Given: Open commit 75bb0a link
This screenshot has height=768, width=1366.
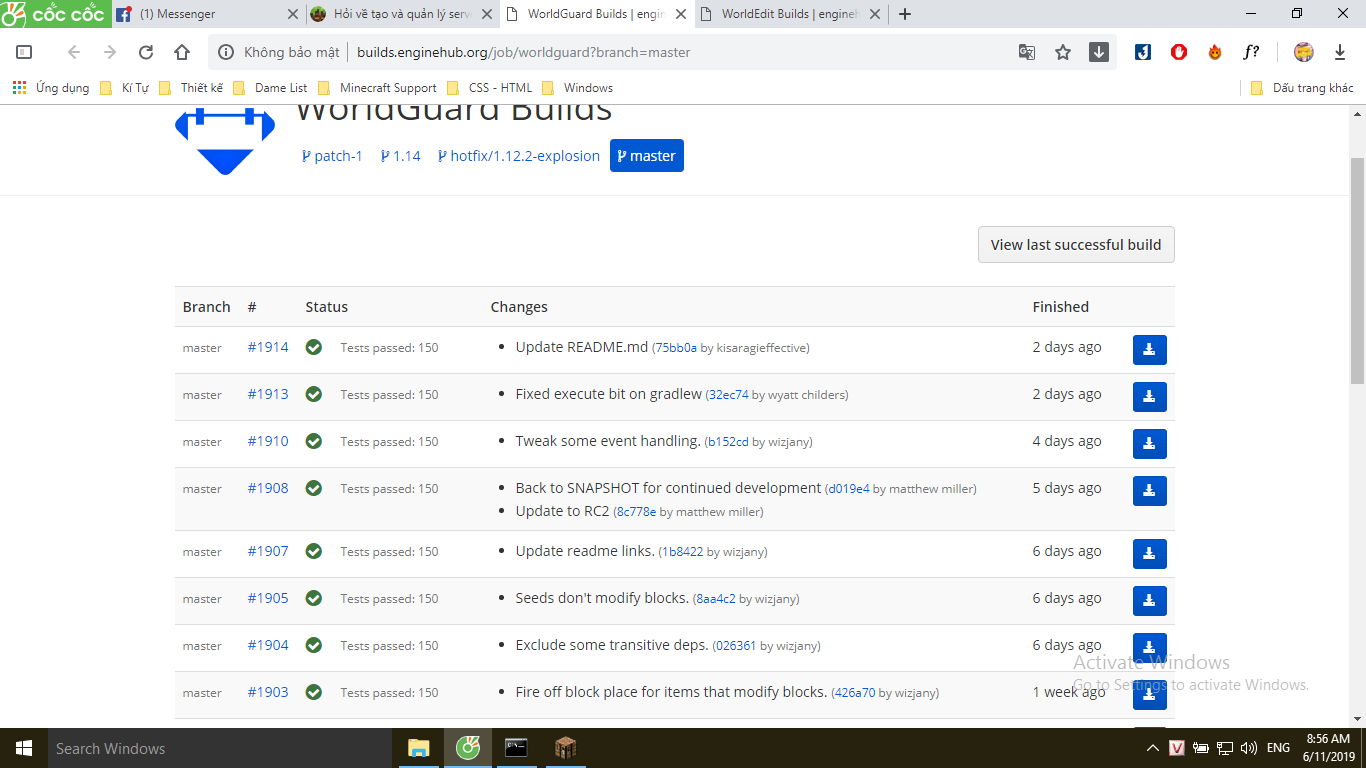Looking at the screenshot, I should pyautogui.click(x=676, y=348).
